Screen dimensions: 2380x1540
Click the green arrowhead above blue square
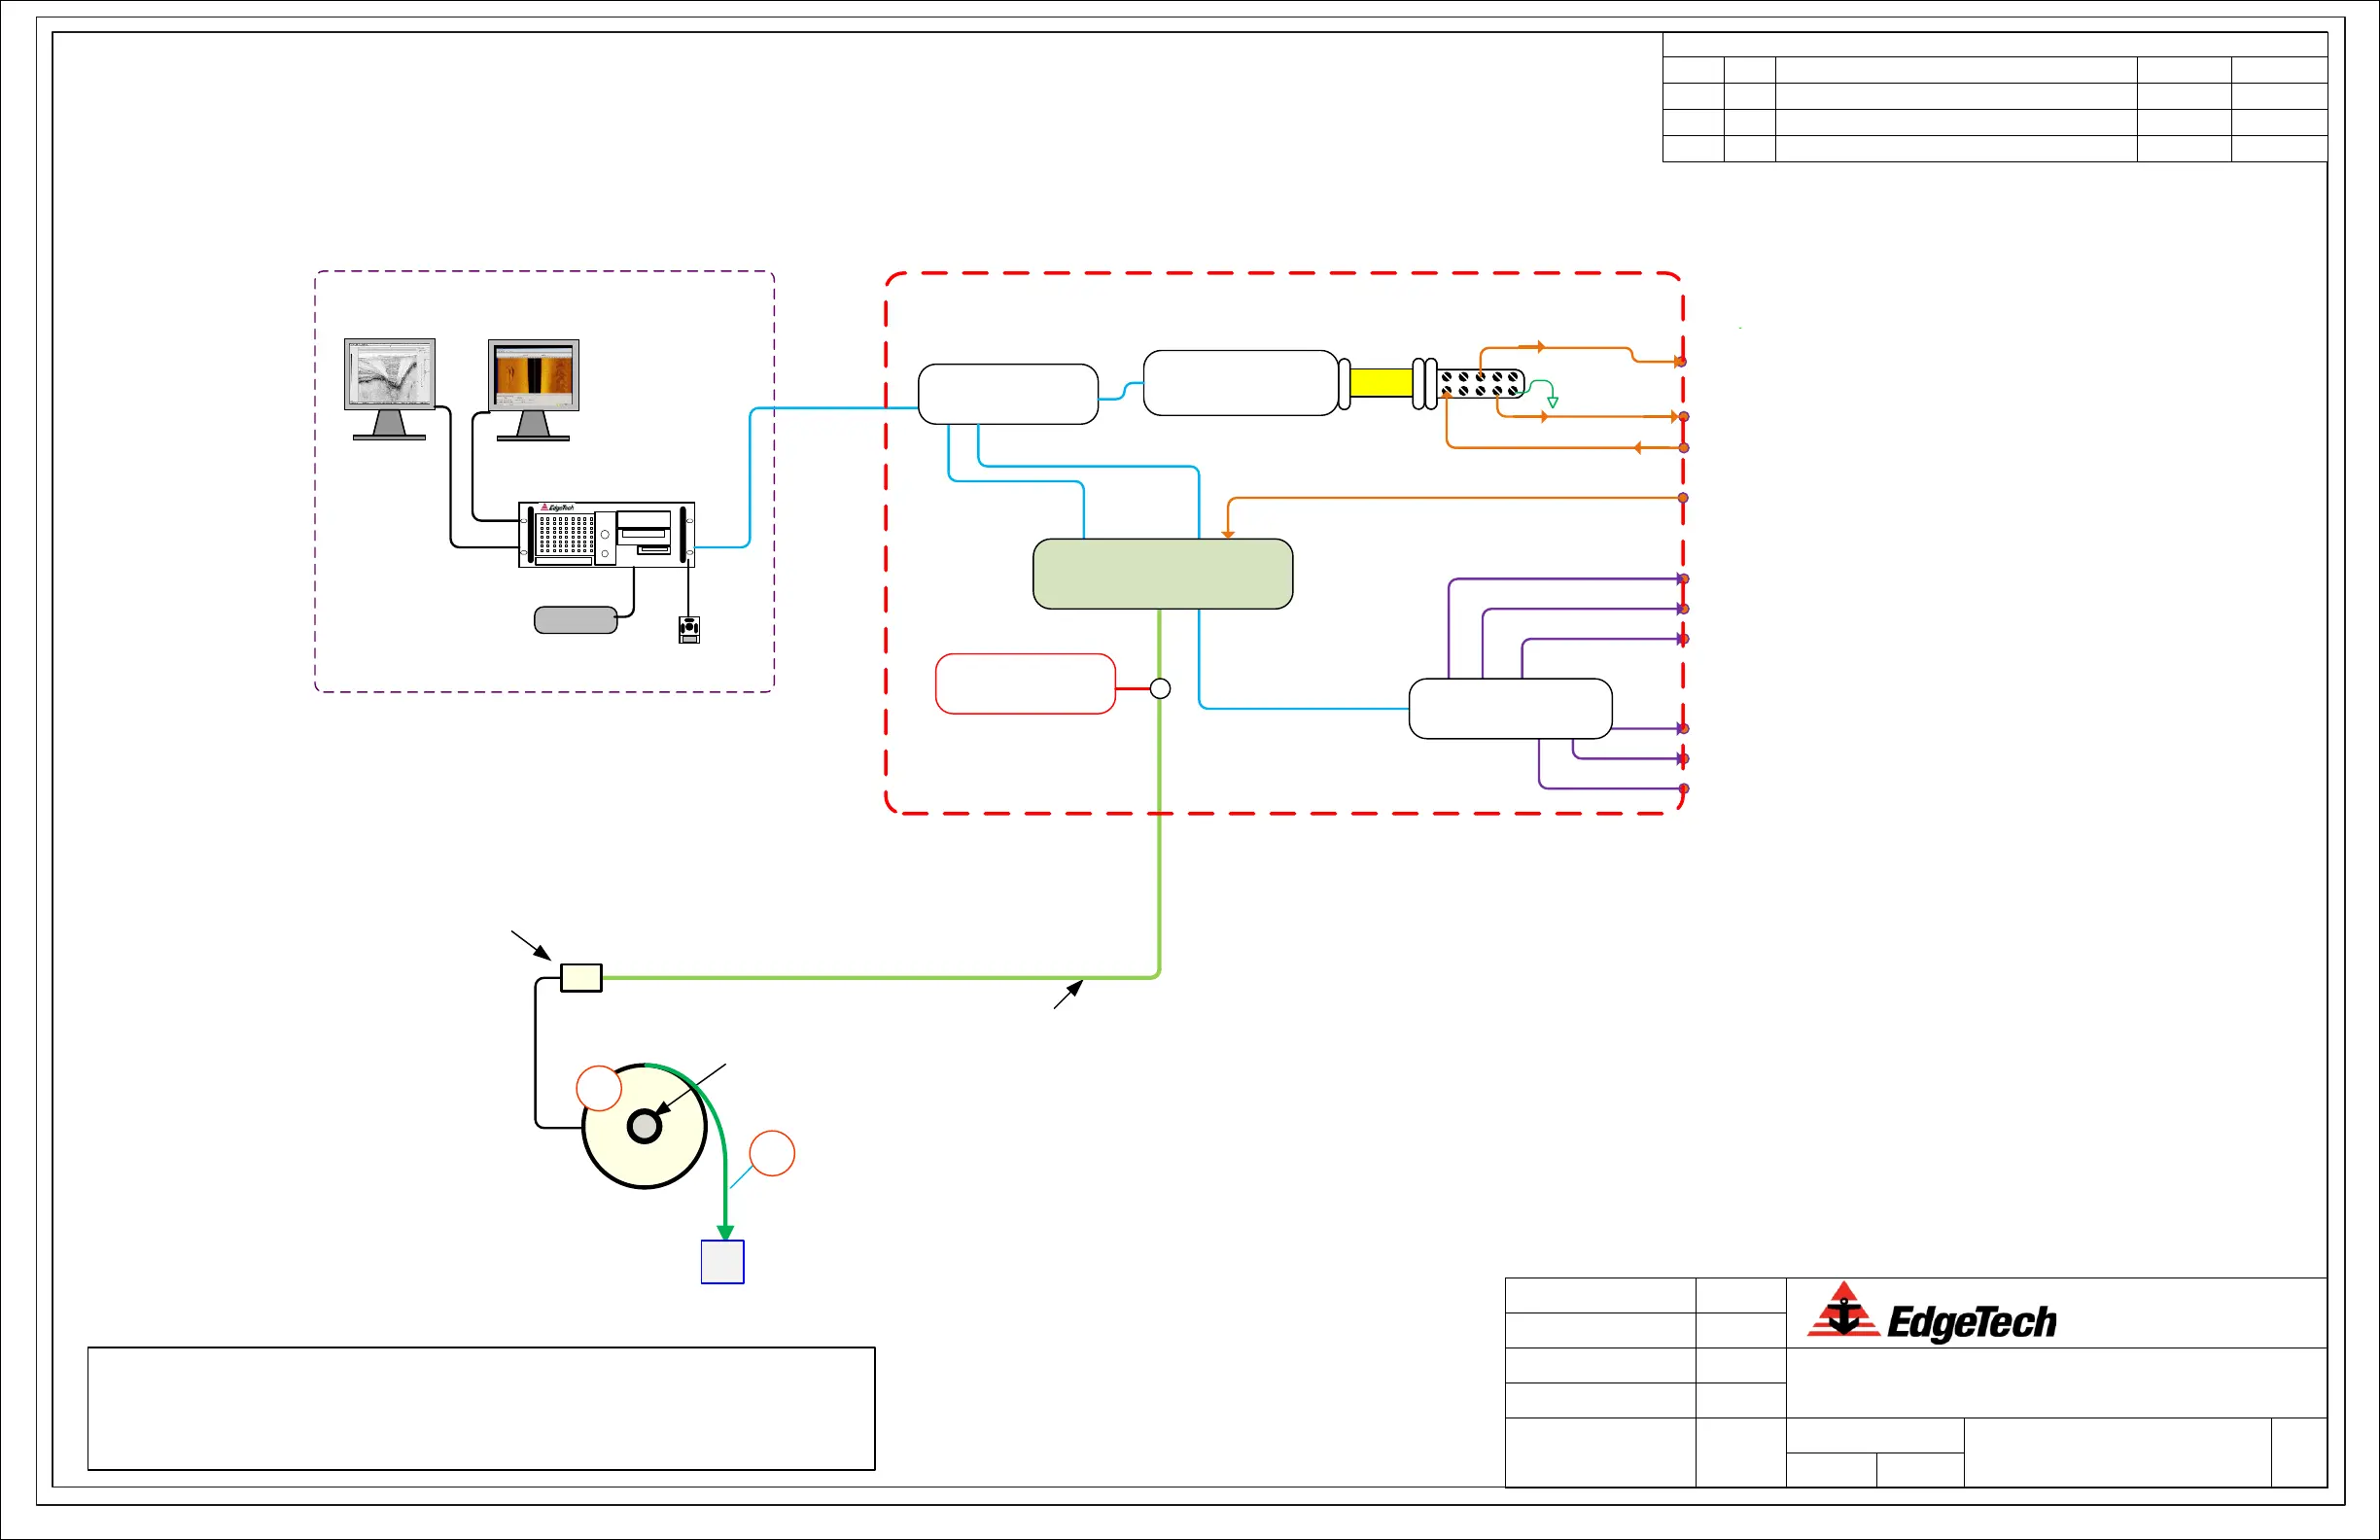[726, 1233]
